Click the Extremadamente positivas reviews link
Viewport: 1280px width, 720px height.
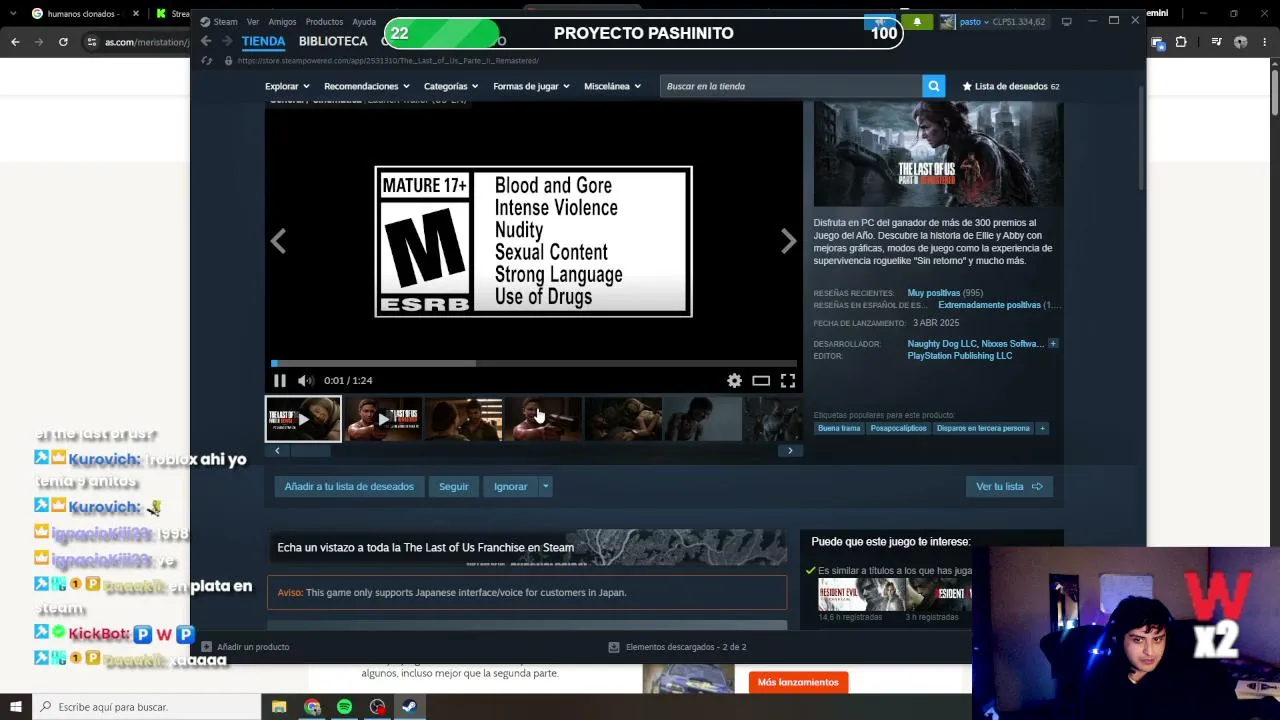pyautogui.click(x=990, y=305)
